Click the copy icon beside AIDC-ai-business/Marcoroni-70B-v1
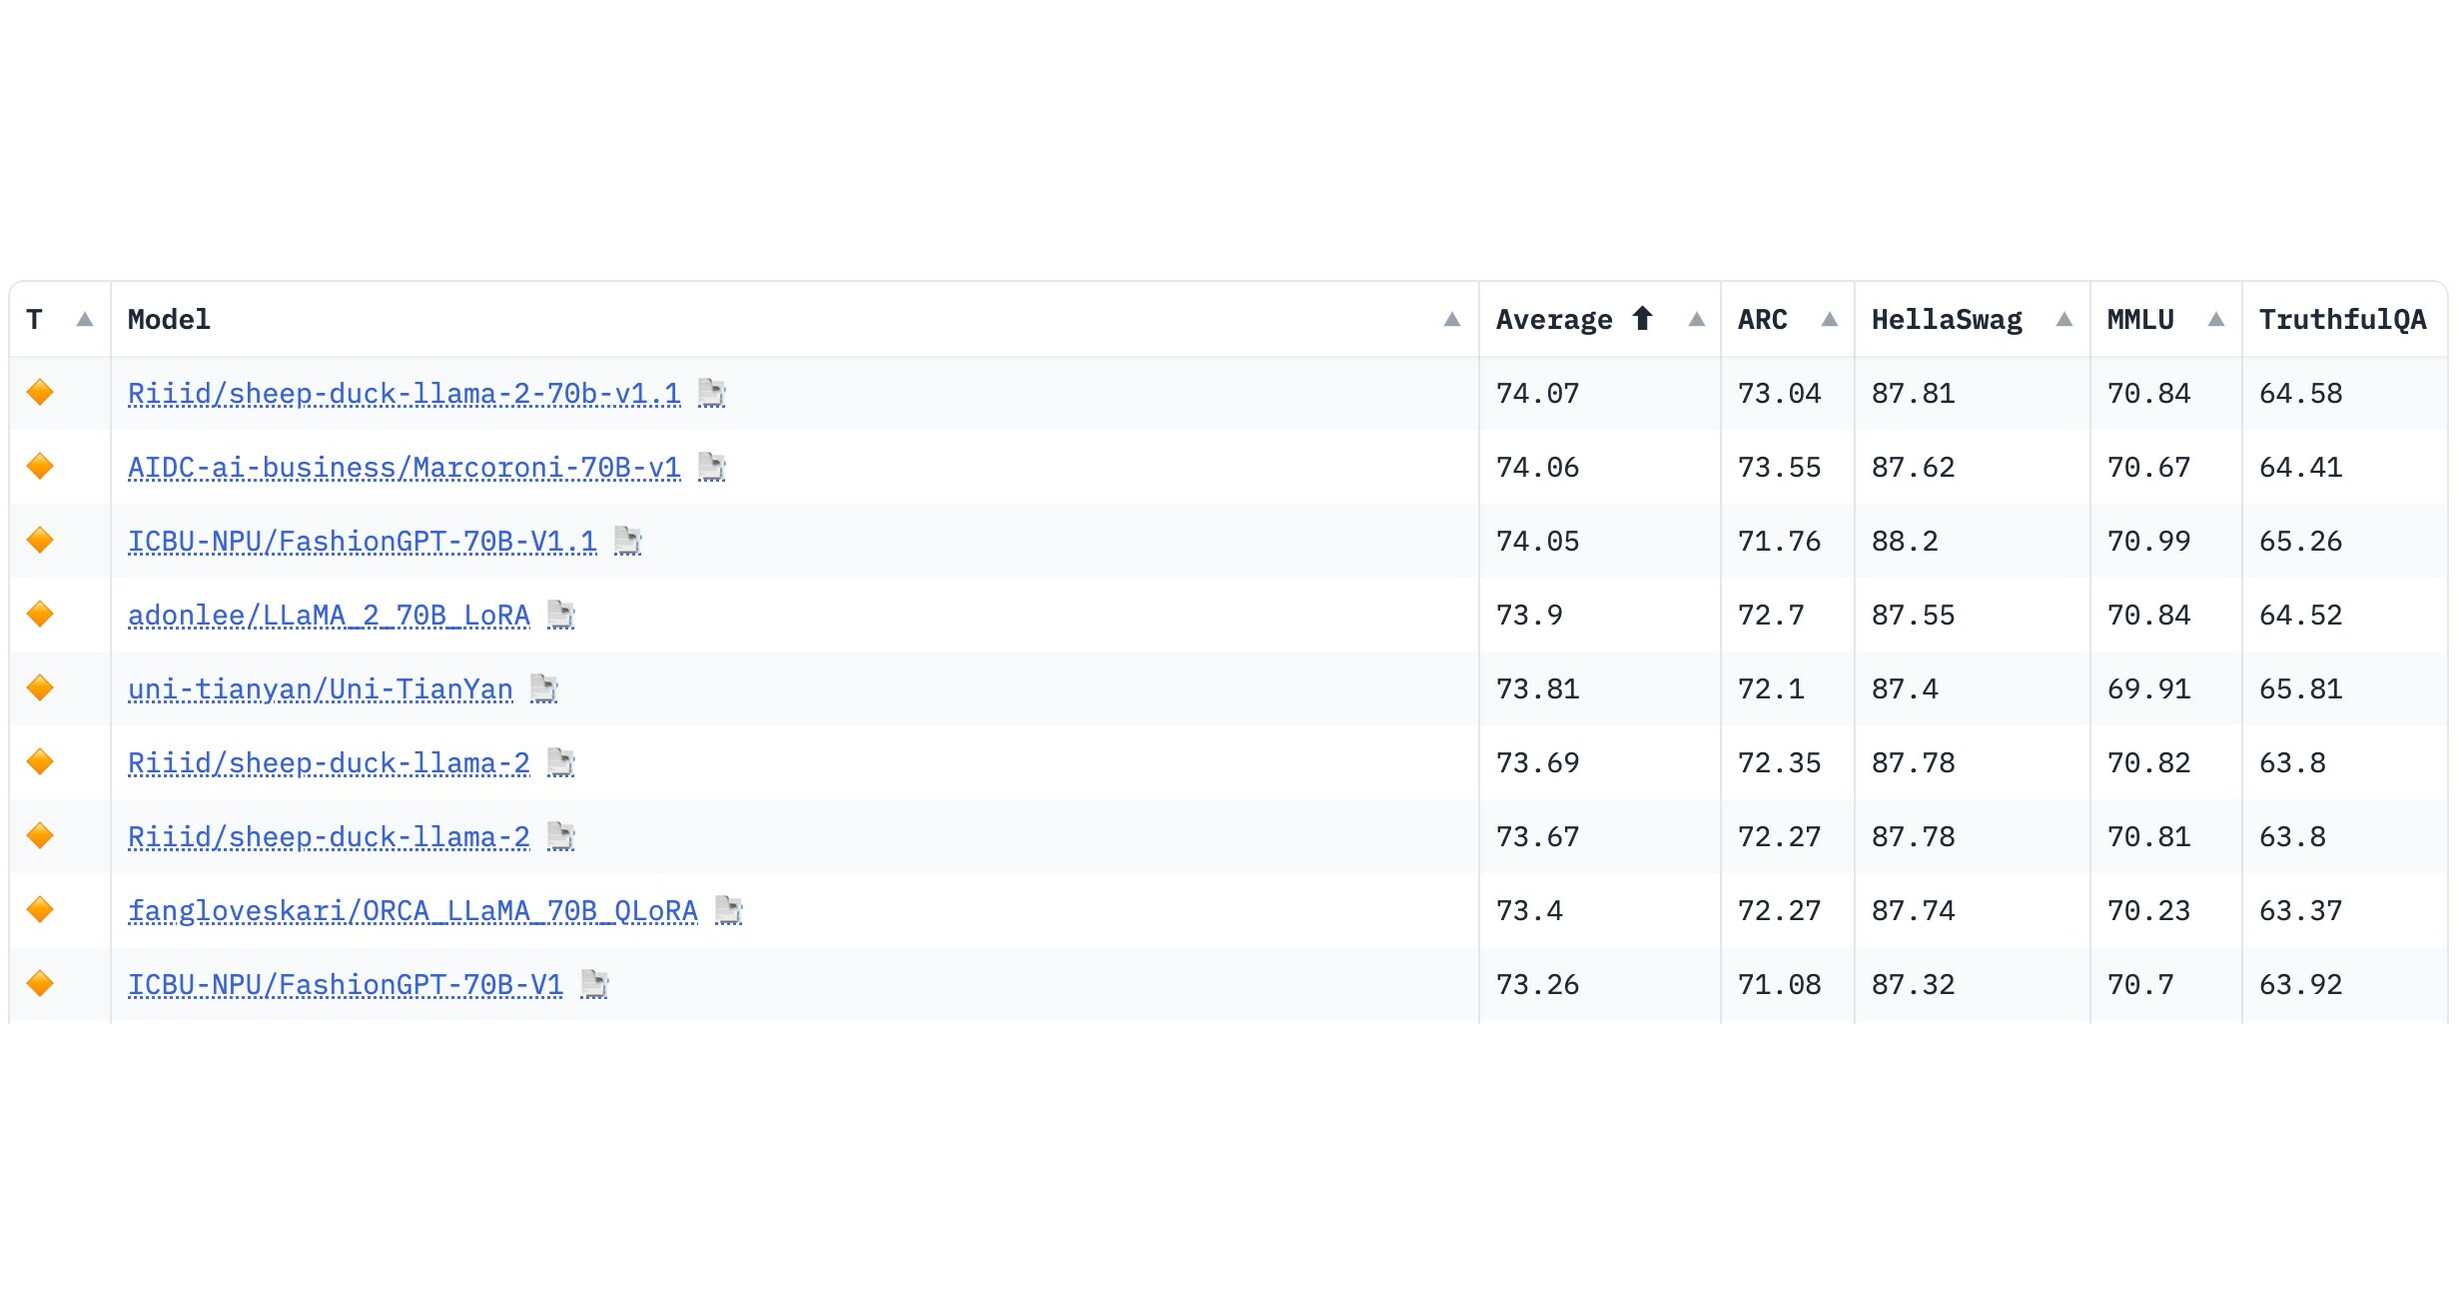The height and width of the screenshot is (1289, 2459). coord(712,467)
